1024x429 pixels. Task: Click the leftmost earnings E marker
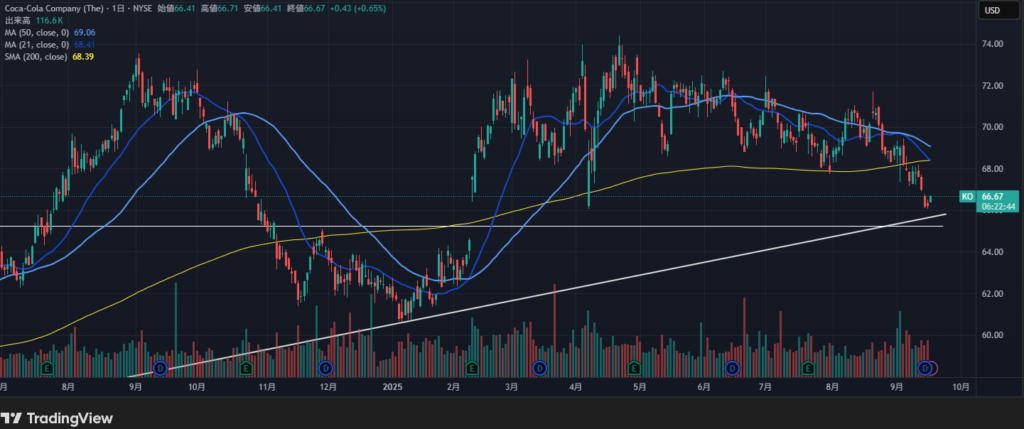click(x=47, y=368)
